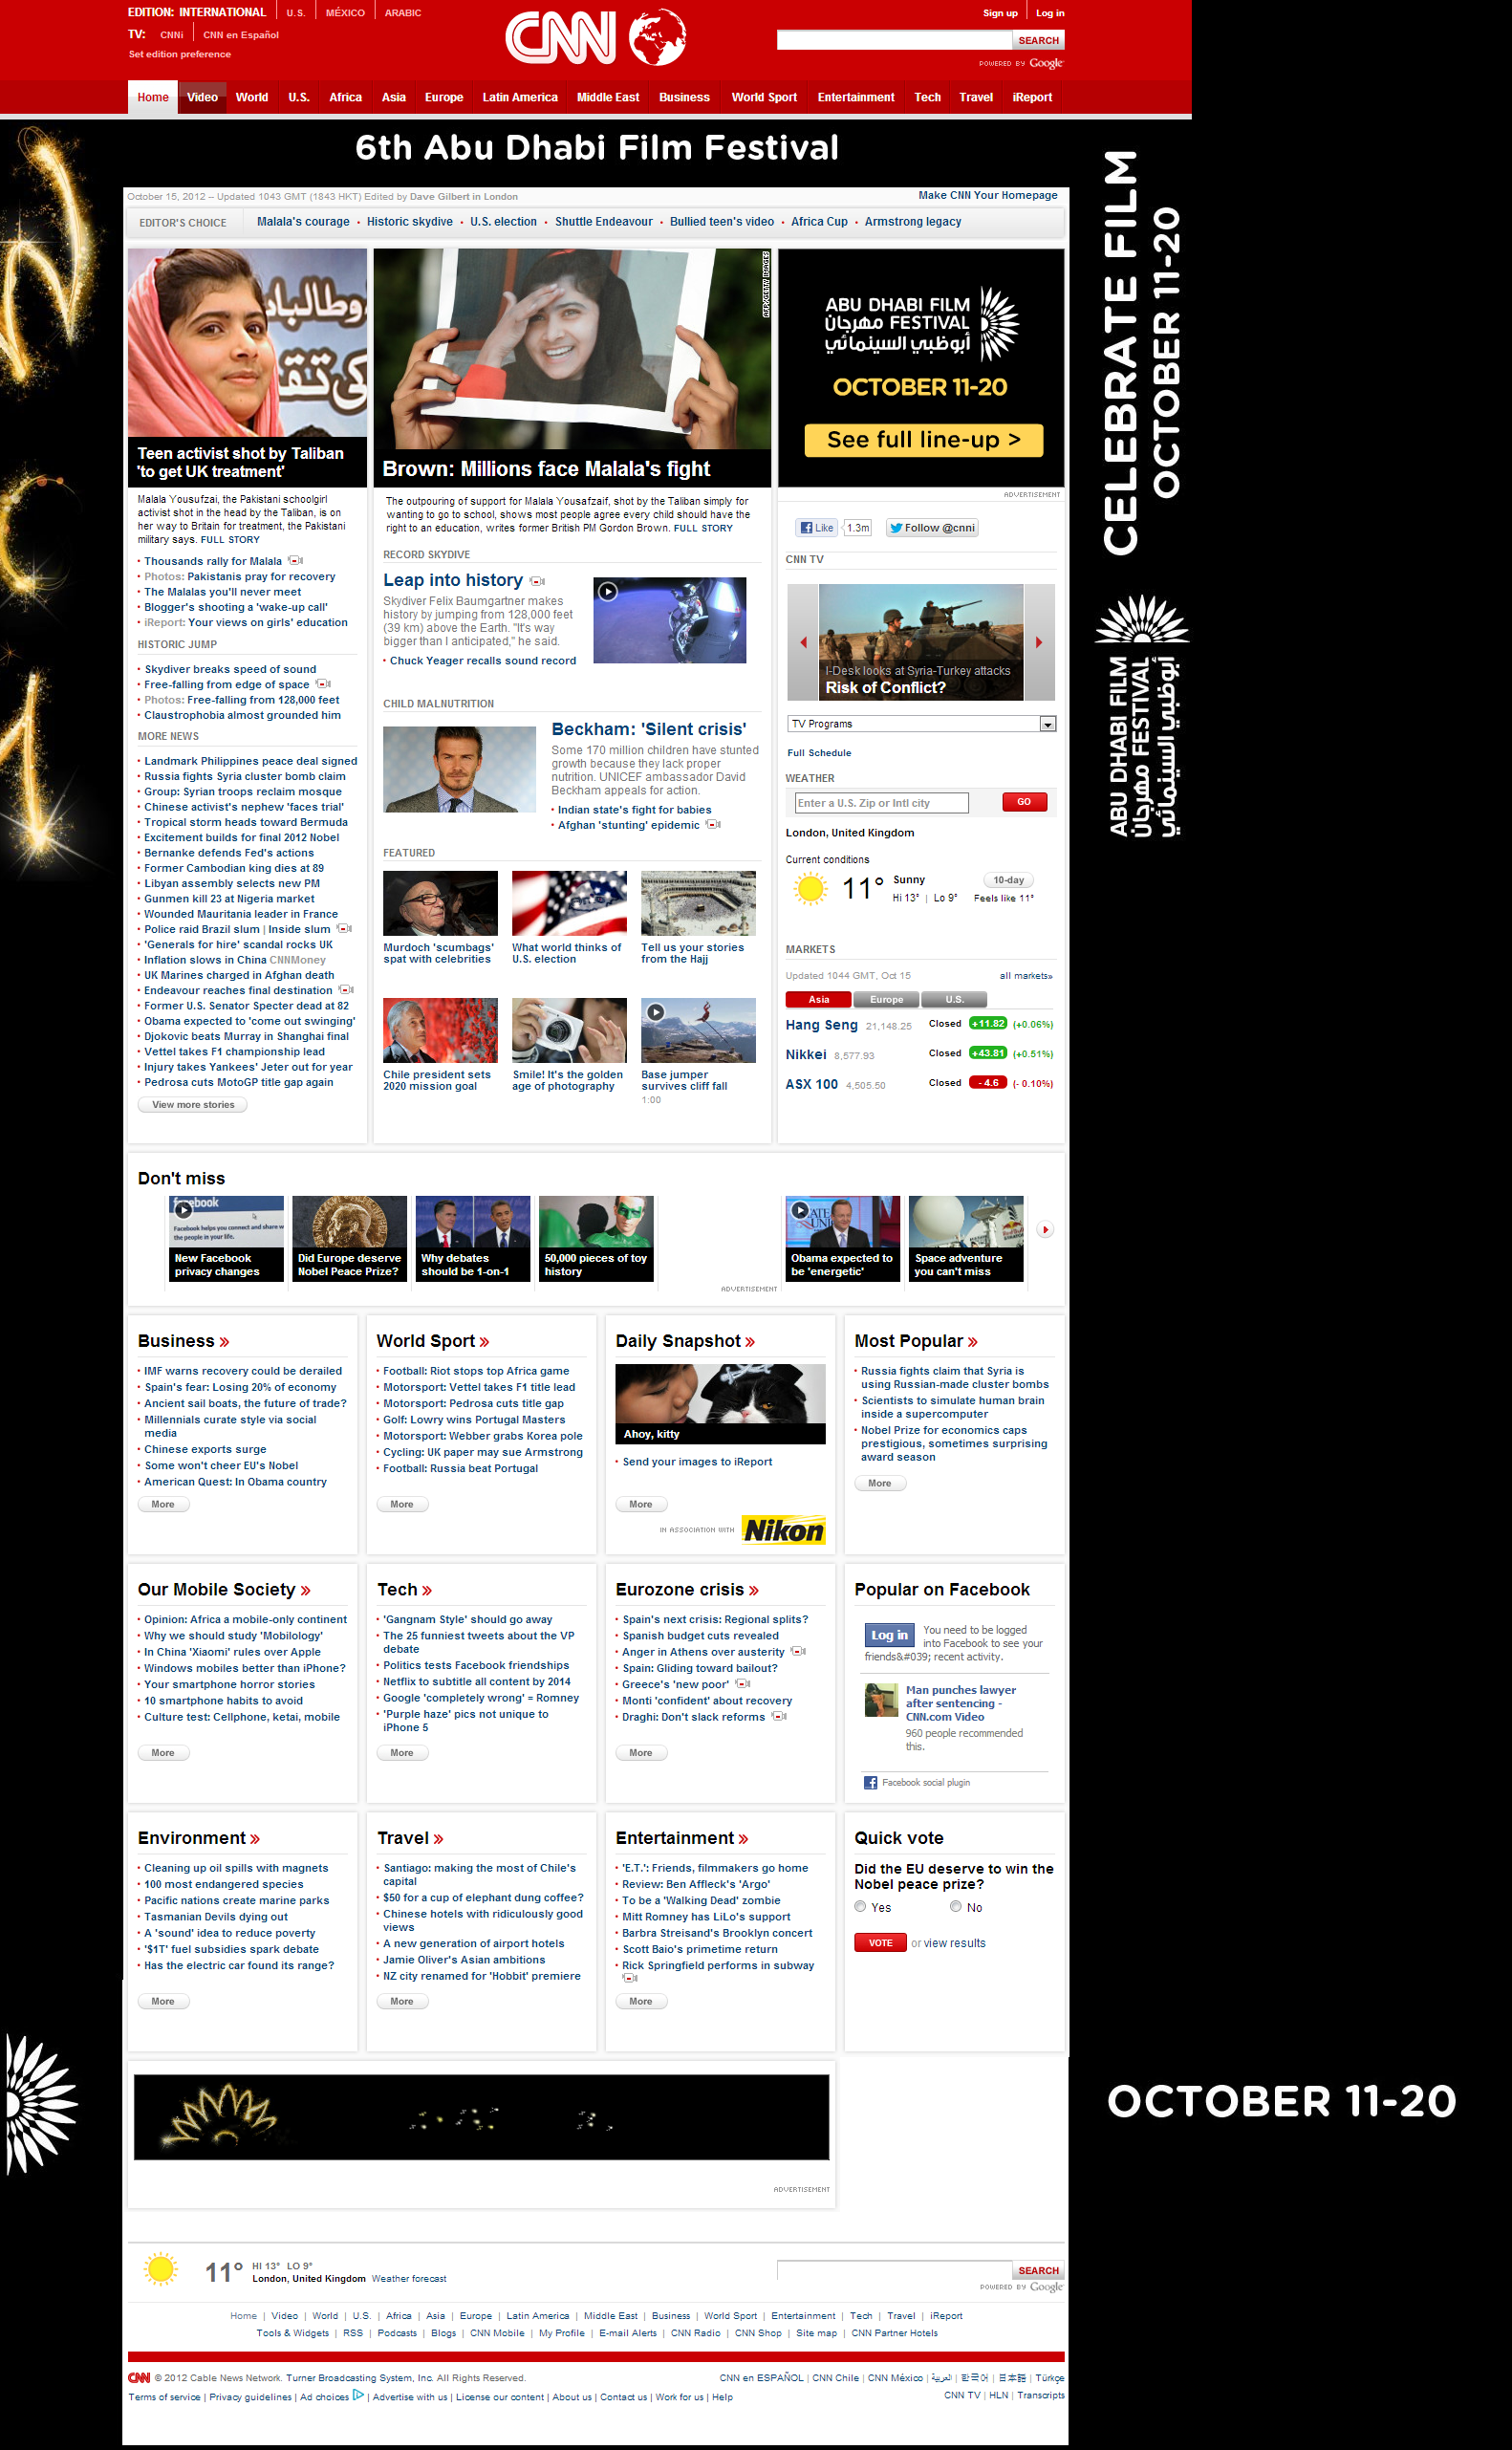Open Set edition preference link
This screenshot has width=1512, height=2450.
click(x=179, y=54)
